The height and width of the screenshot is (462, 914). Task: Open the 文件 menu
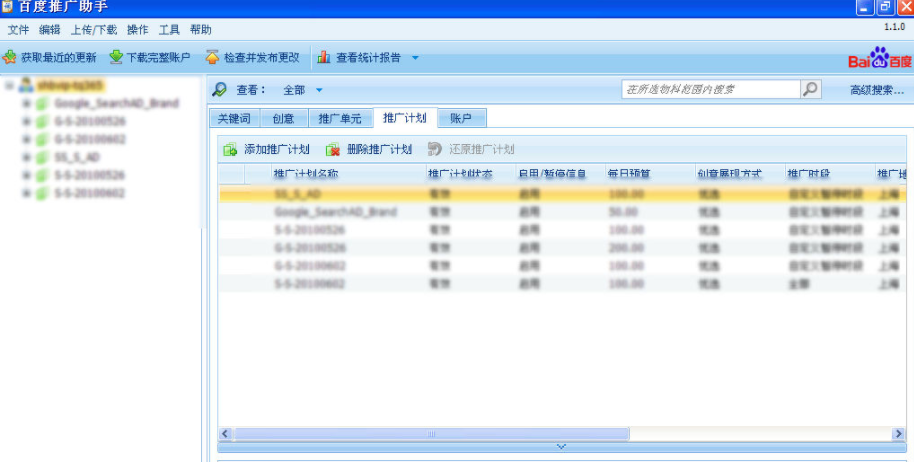point(18,30)
